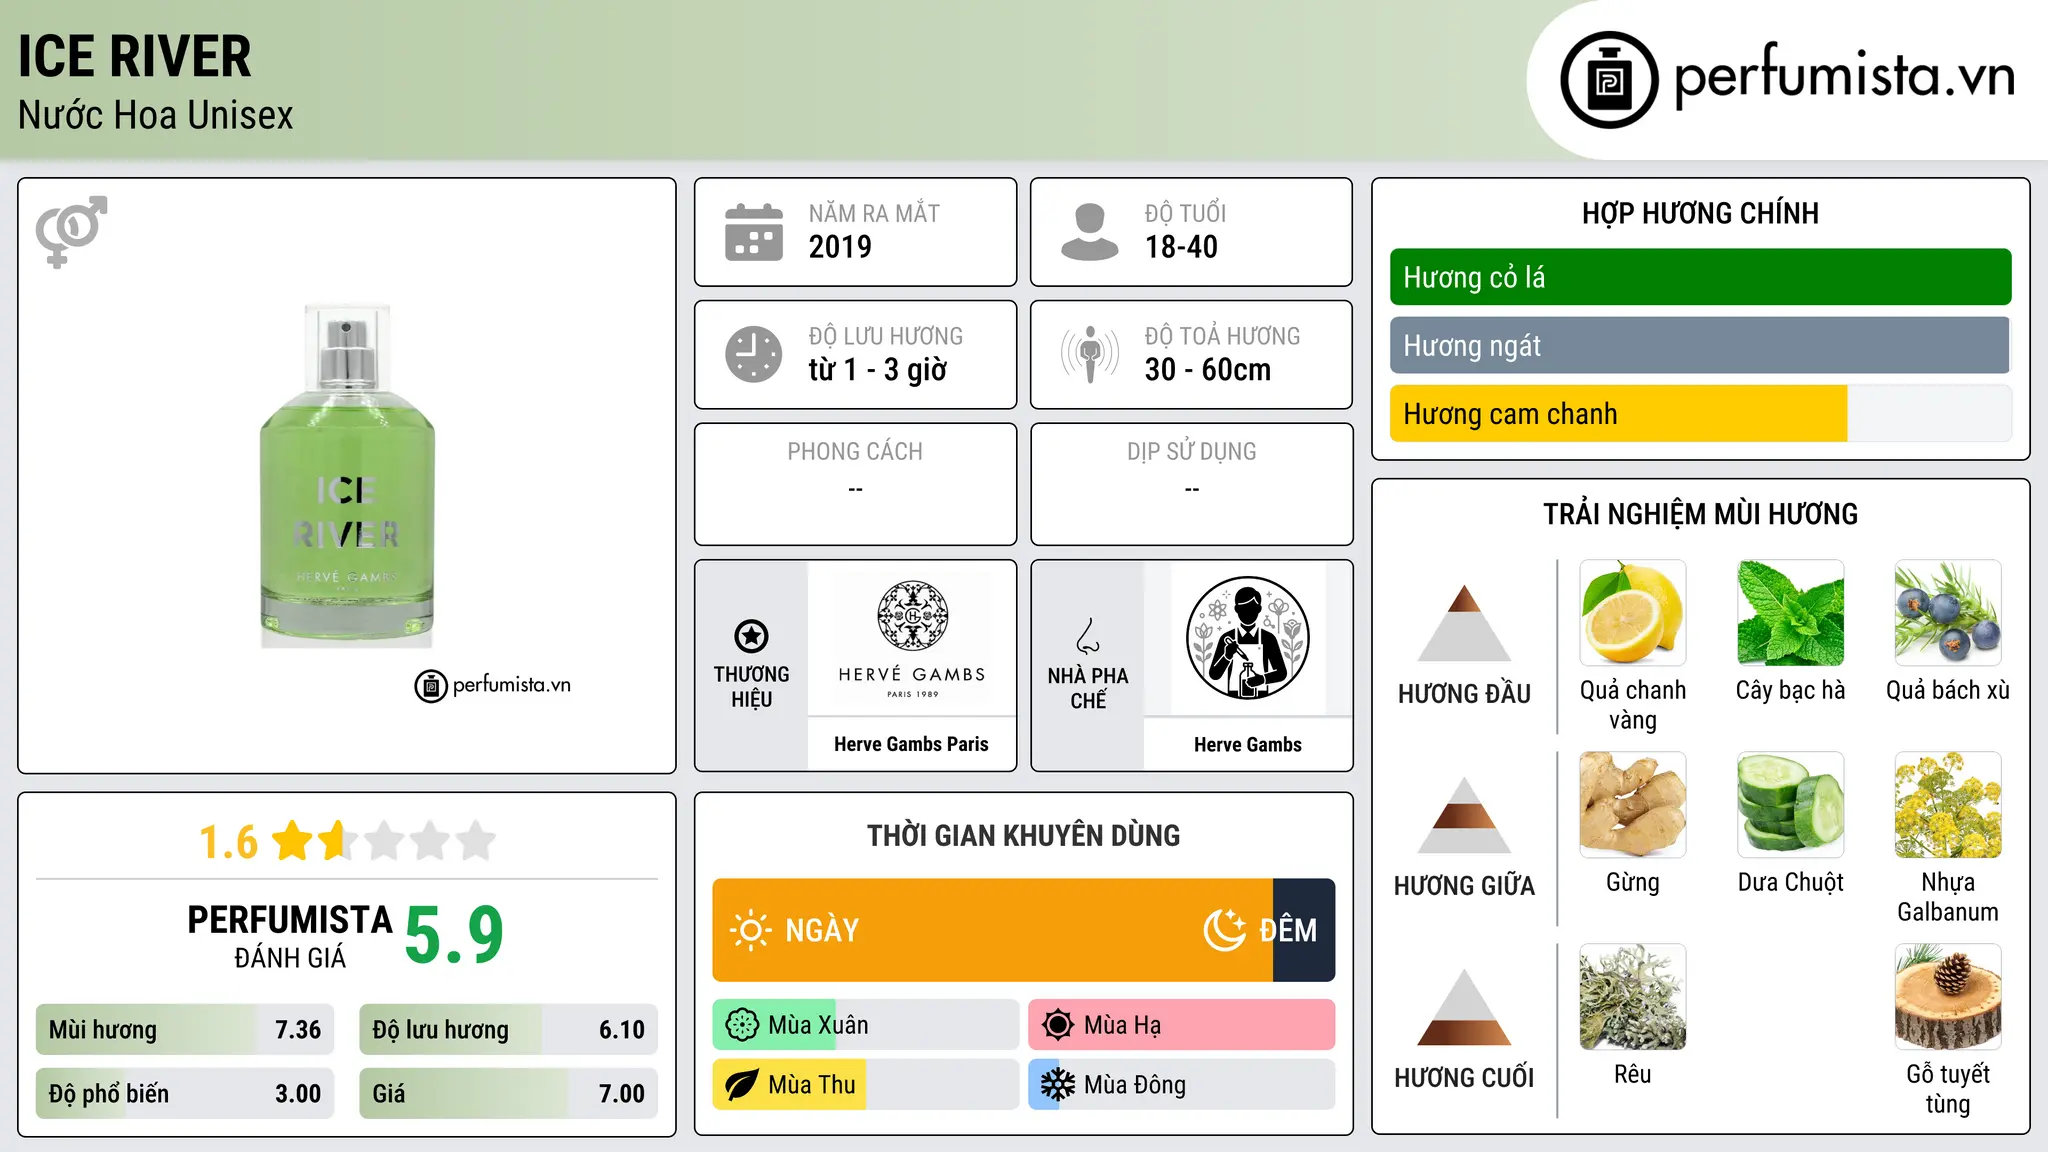
Task: Click the snowflake icon for Mùa Đông
Action: [1058, 1085]
